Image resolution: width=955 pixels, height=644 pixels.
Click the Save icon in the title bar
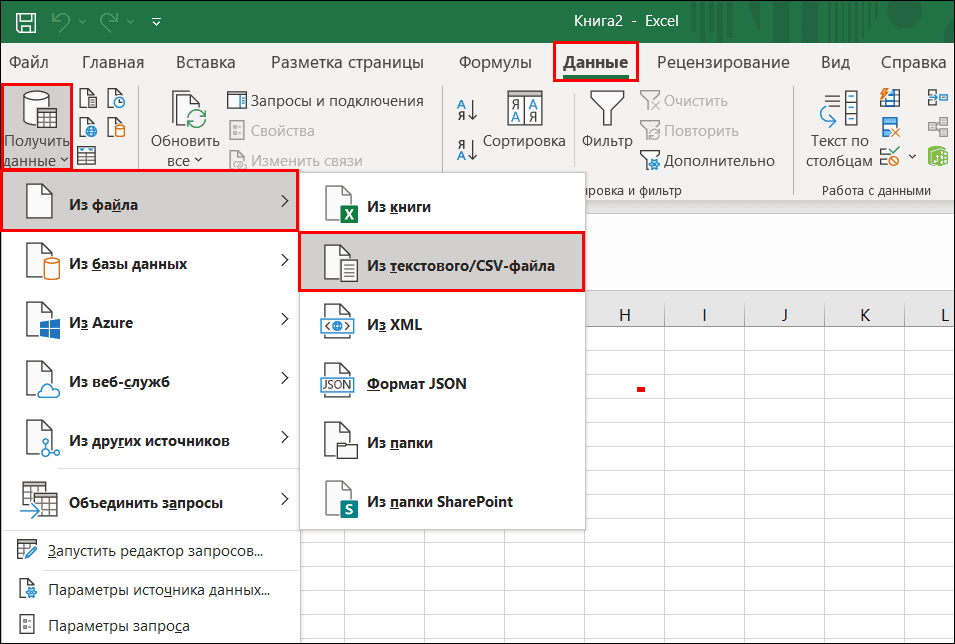[x=26, y=22]
